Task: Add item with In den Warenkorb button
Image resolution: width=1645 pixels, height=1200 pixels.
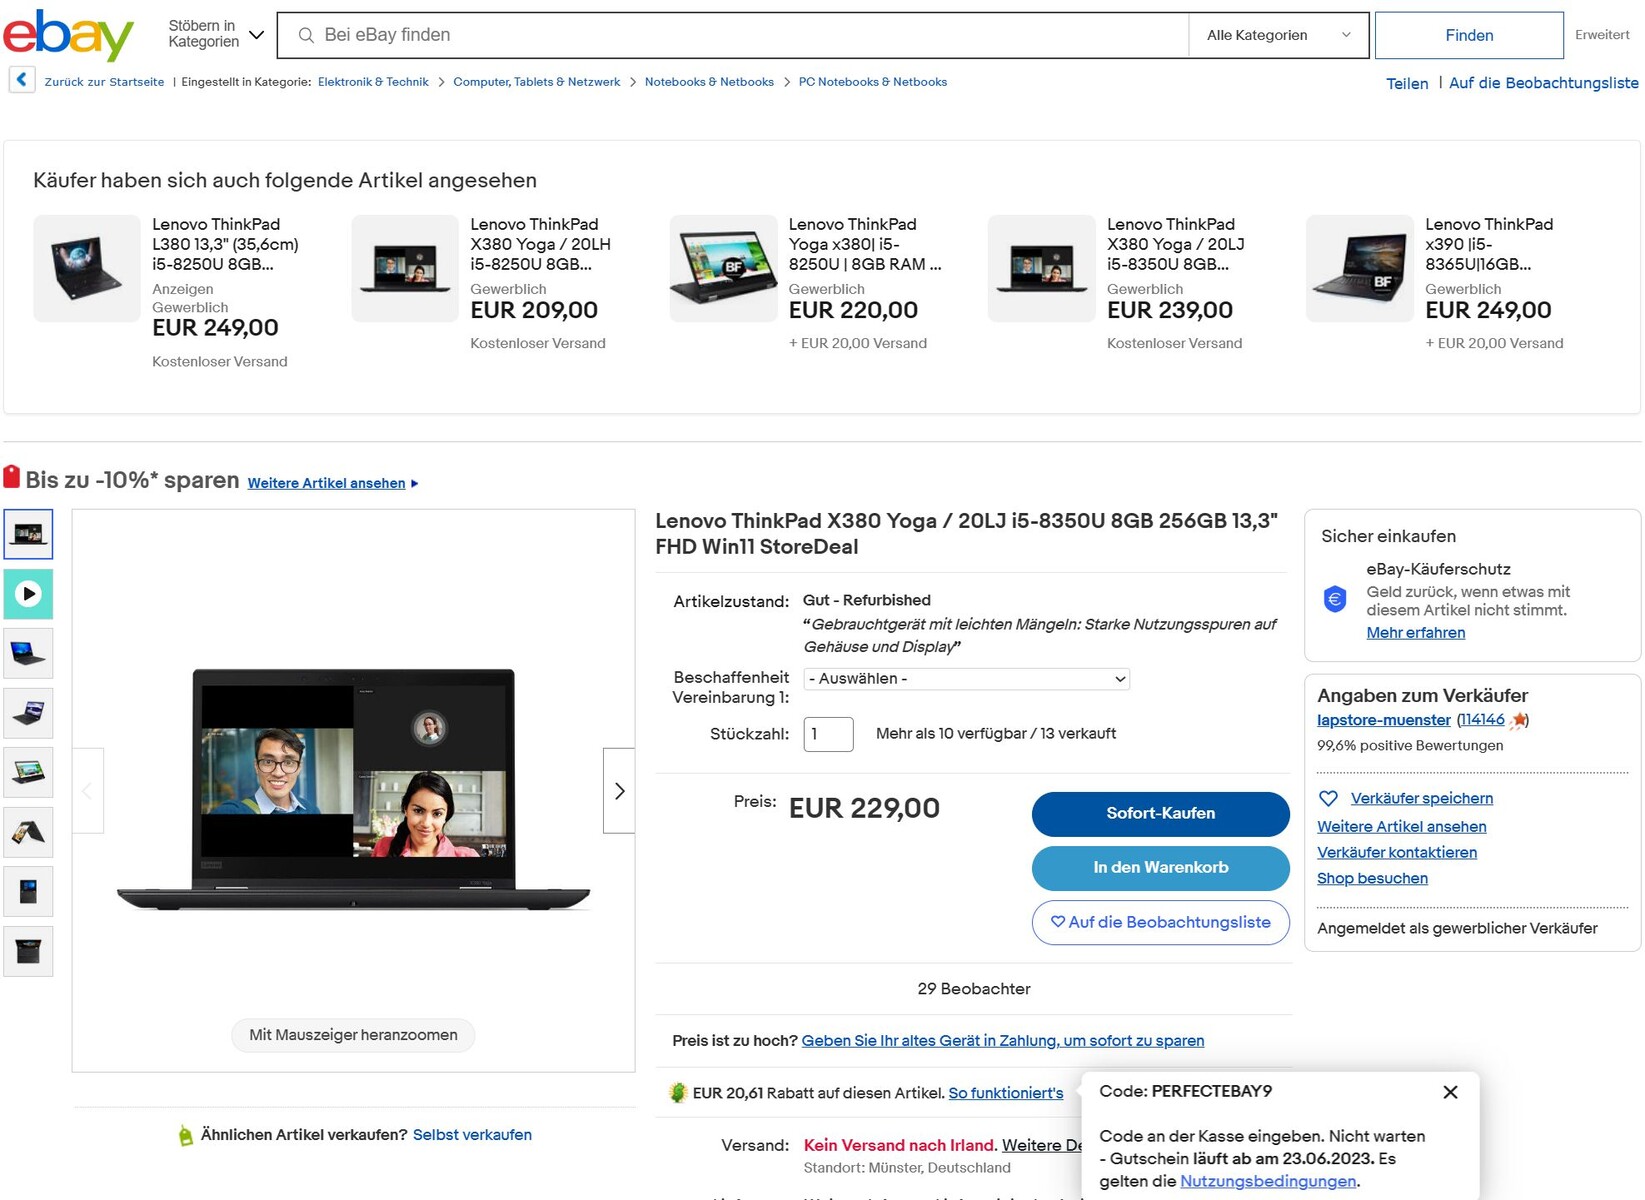Action: [x=1160, y=868]
